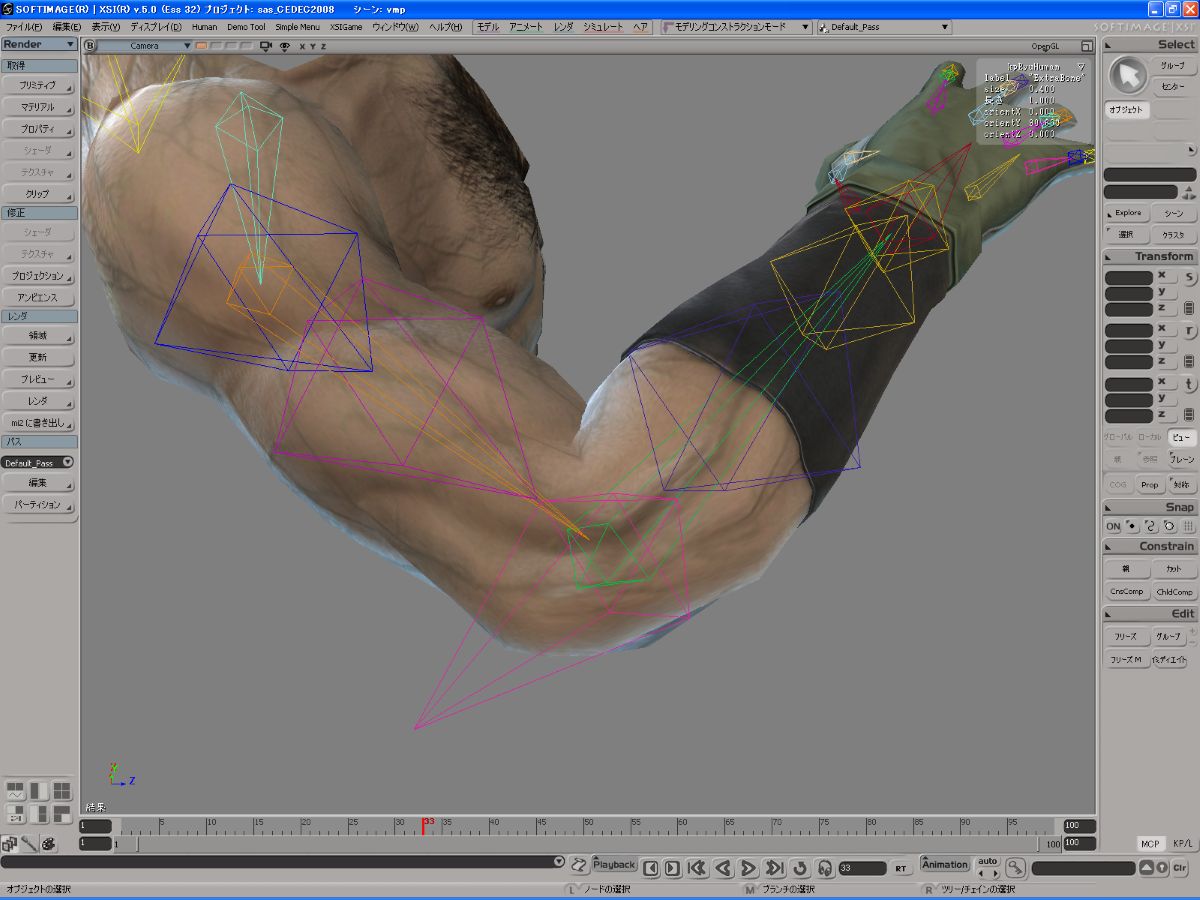Open the Demo Tool menu
This screenshot has width=1200, height=900.
[246, 27]
